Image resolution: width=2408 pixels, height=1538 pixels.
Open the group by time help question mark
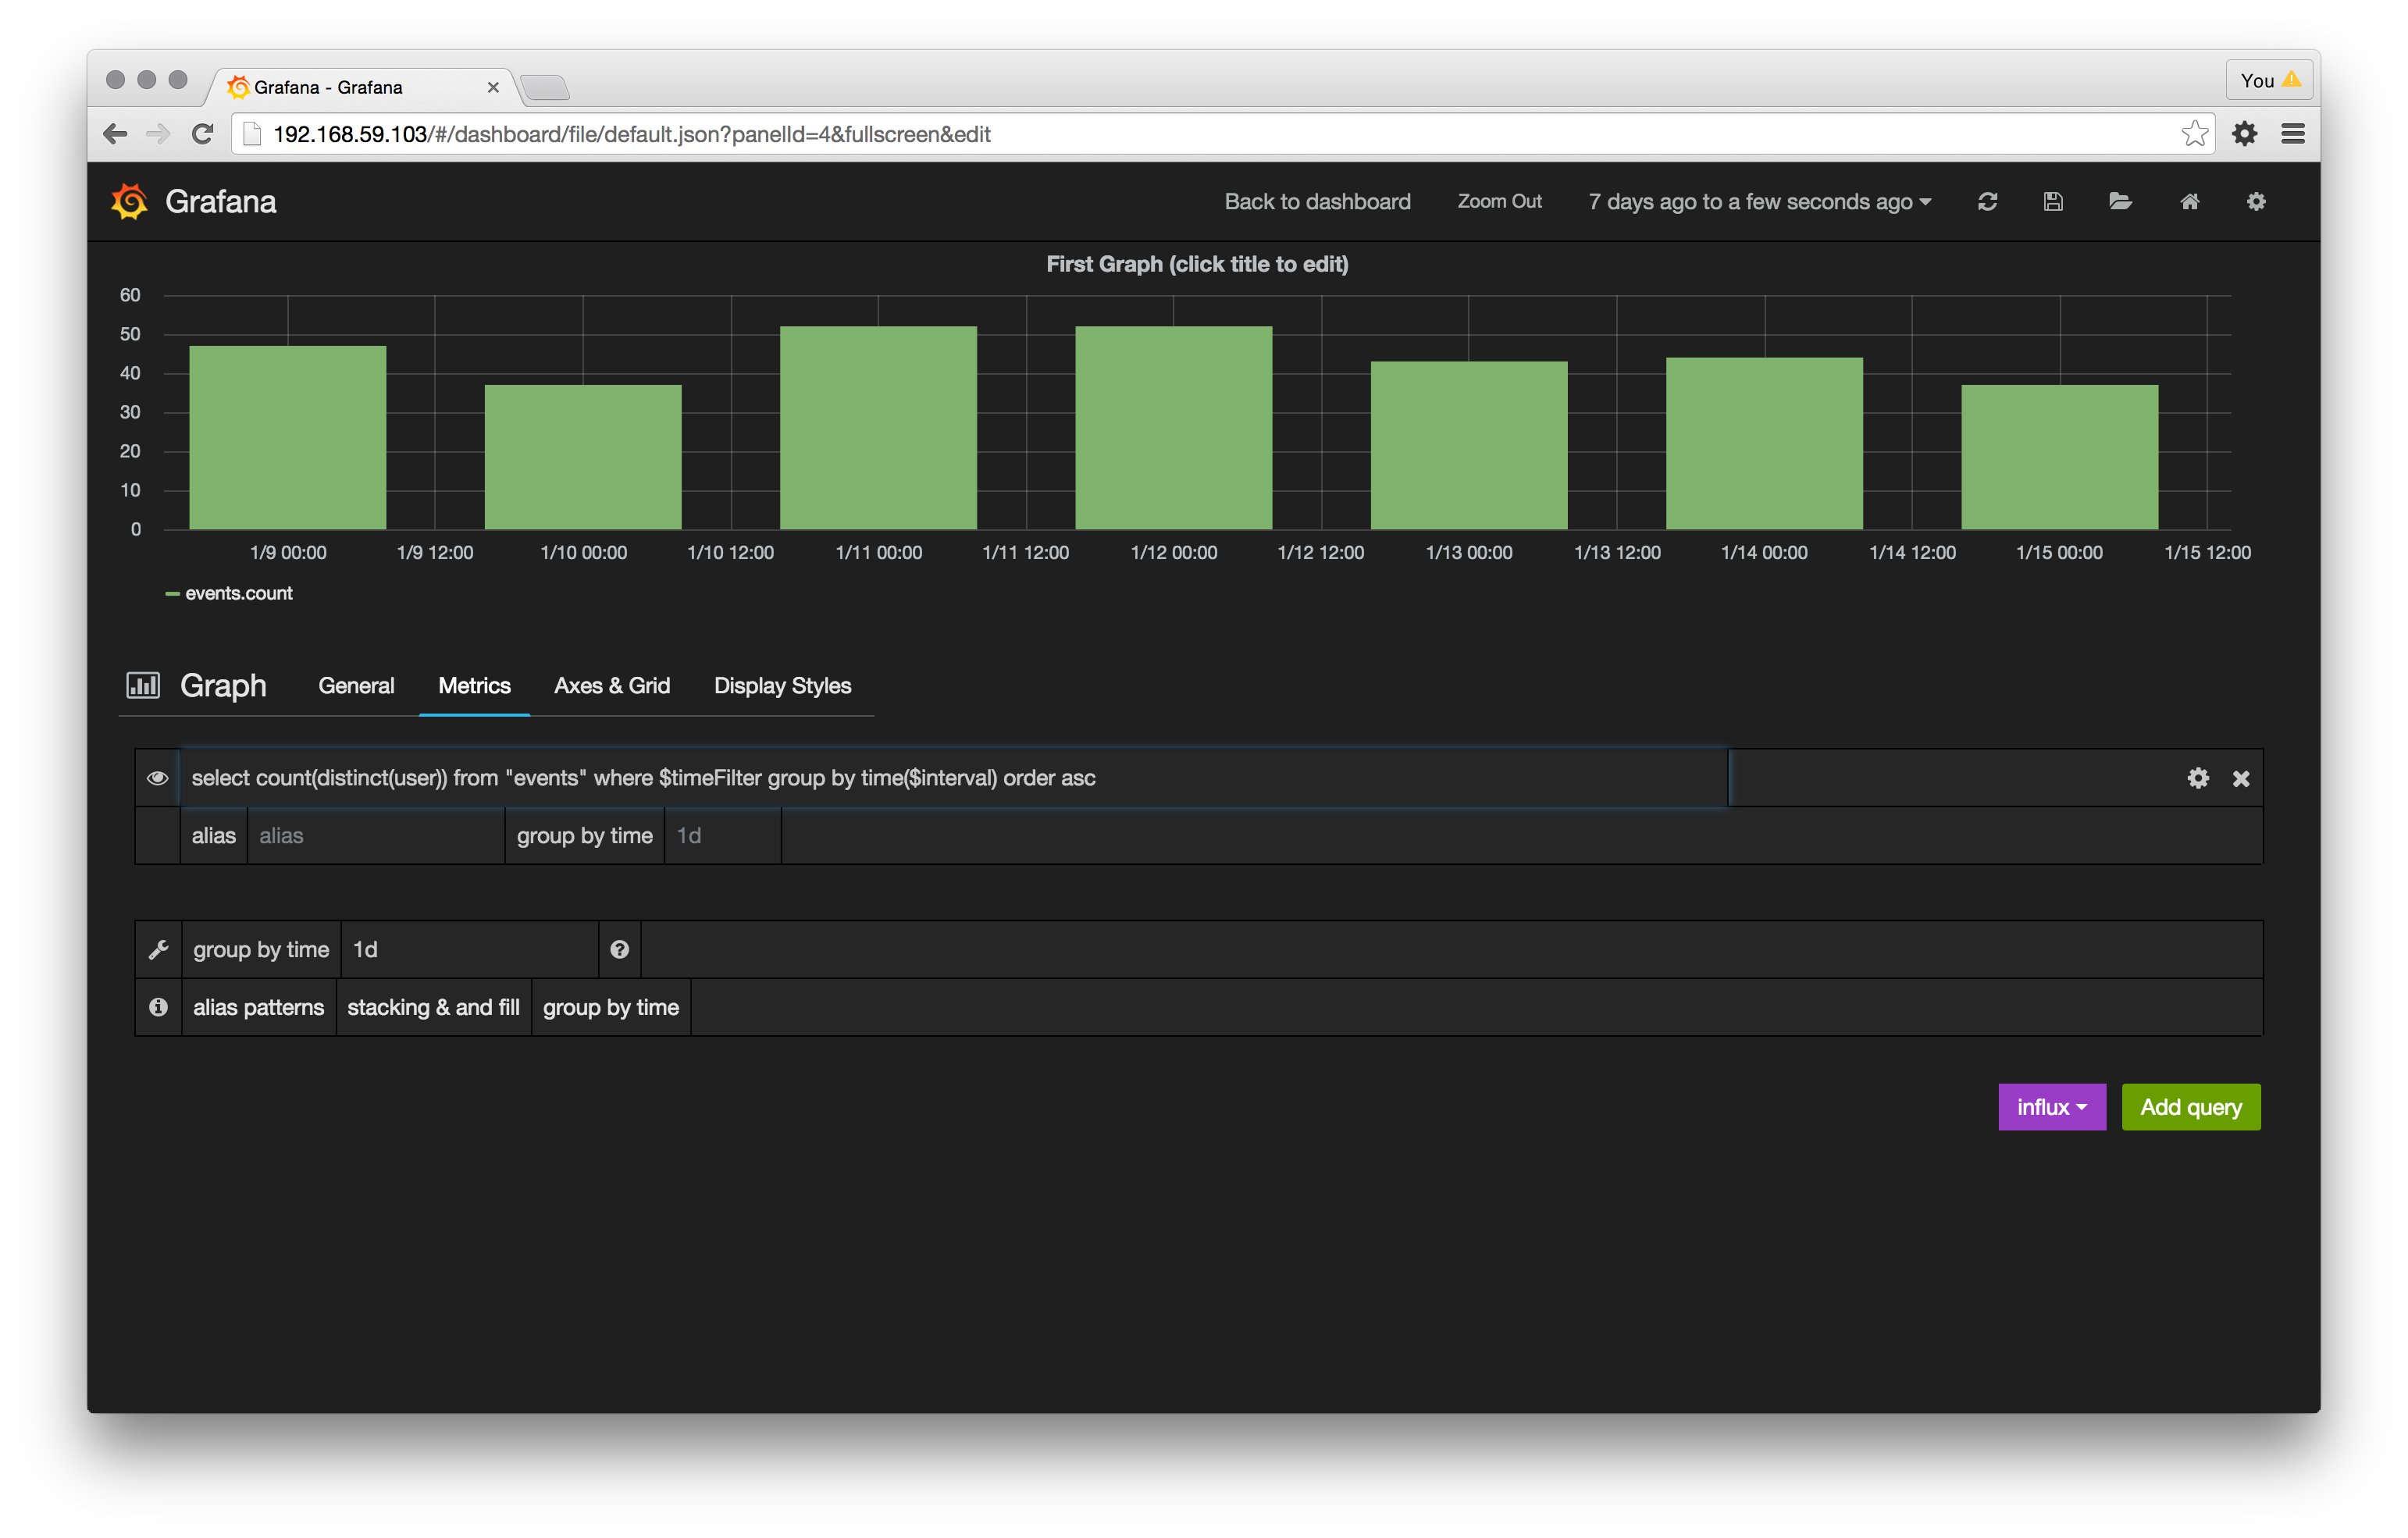point(620,949)
